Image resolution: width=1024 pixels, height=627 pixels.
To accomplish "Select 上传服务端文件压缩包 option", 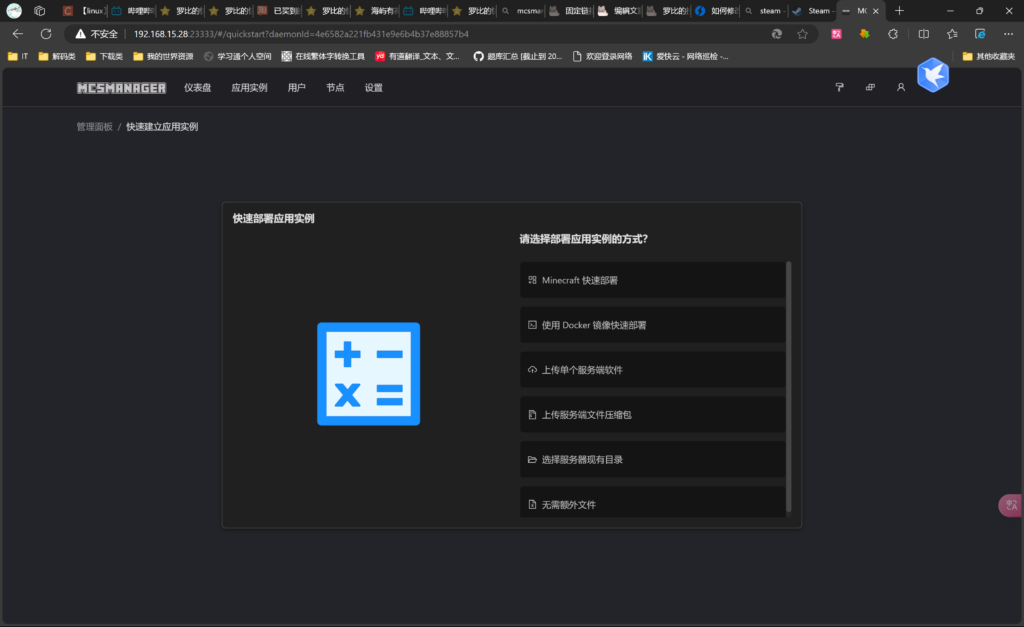I will 652,414.
